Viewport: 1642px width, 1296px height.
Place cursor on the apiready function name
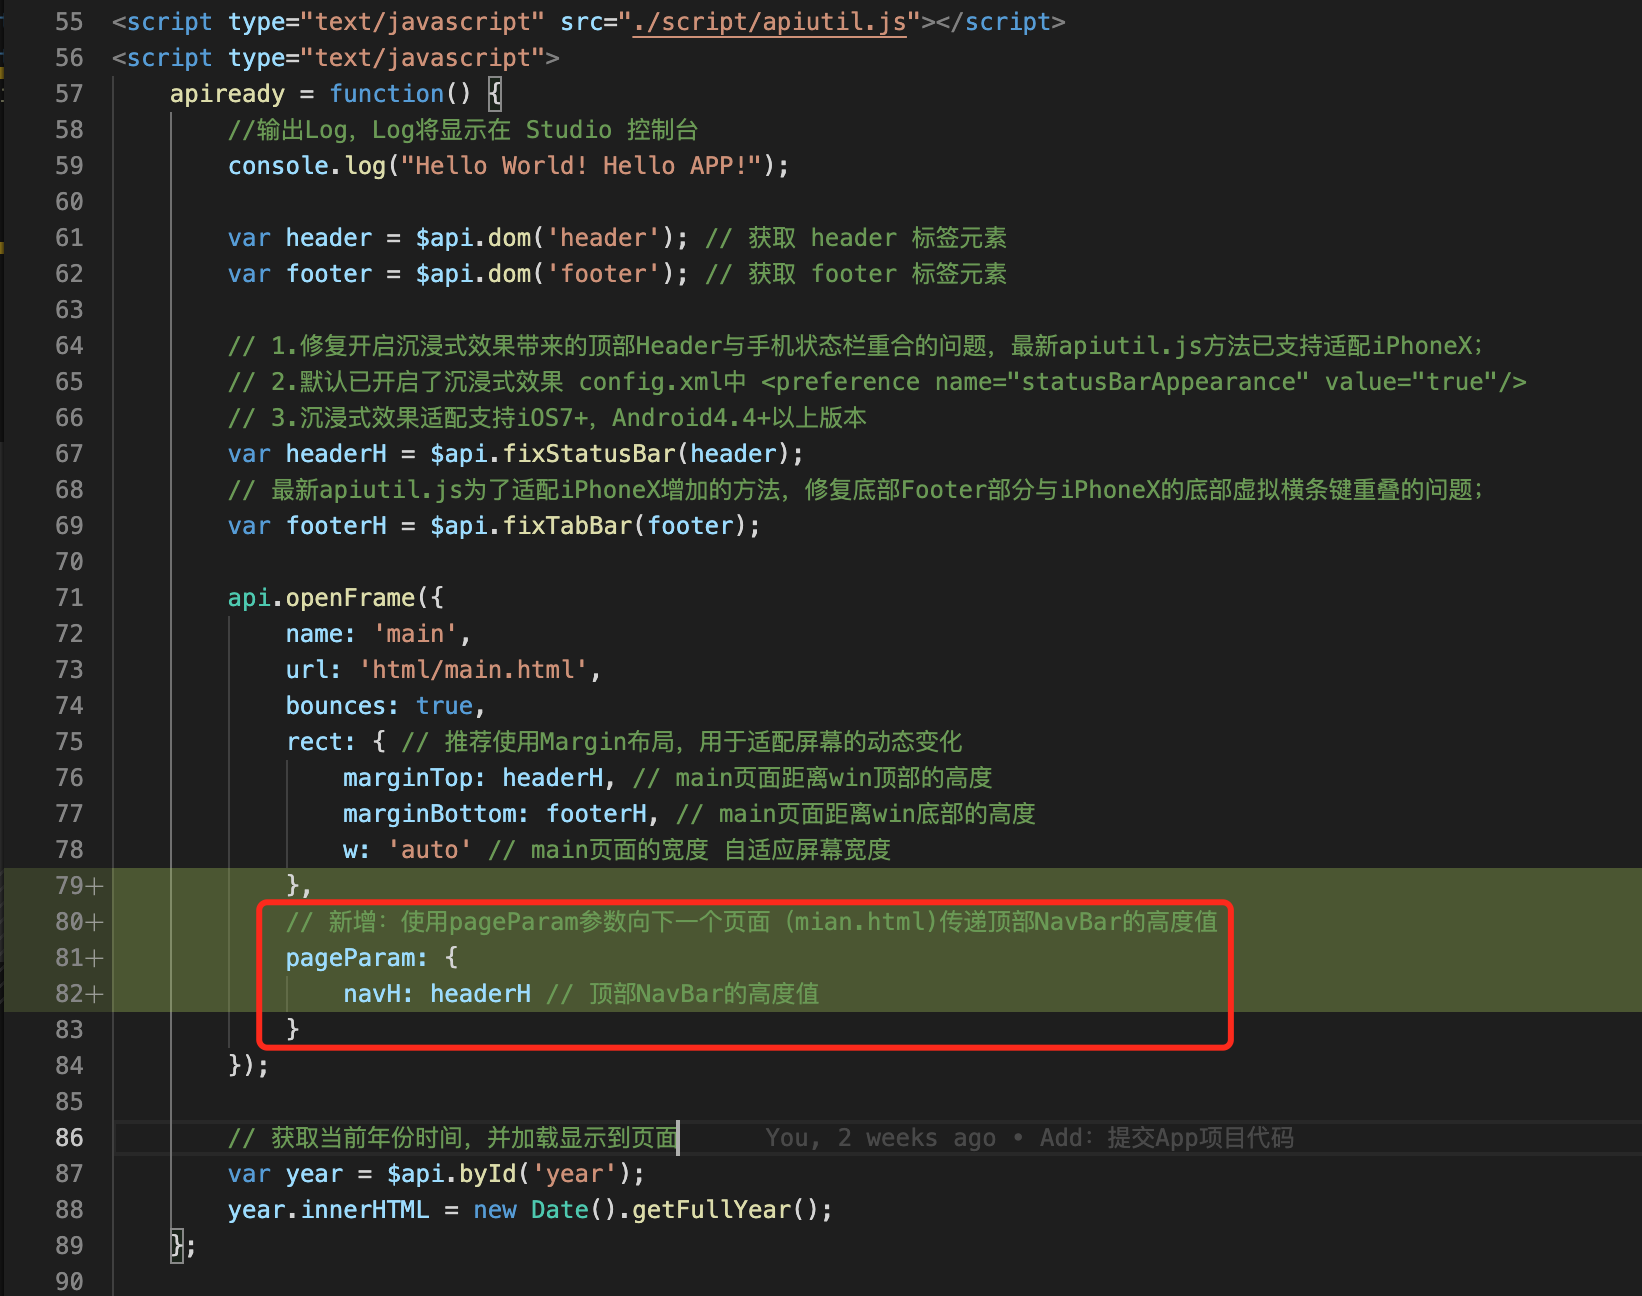click(227, 94)
